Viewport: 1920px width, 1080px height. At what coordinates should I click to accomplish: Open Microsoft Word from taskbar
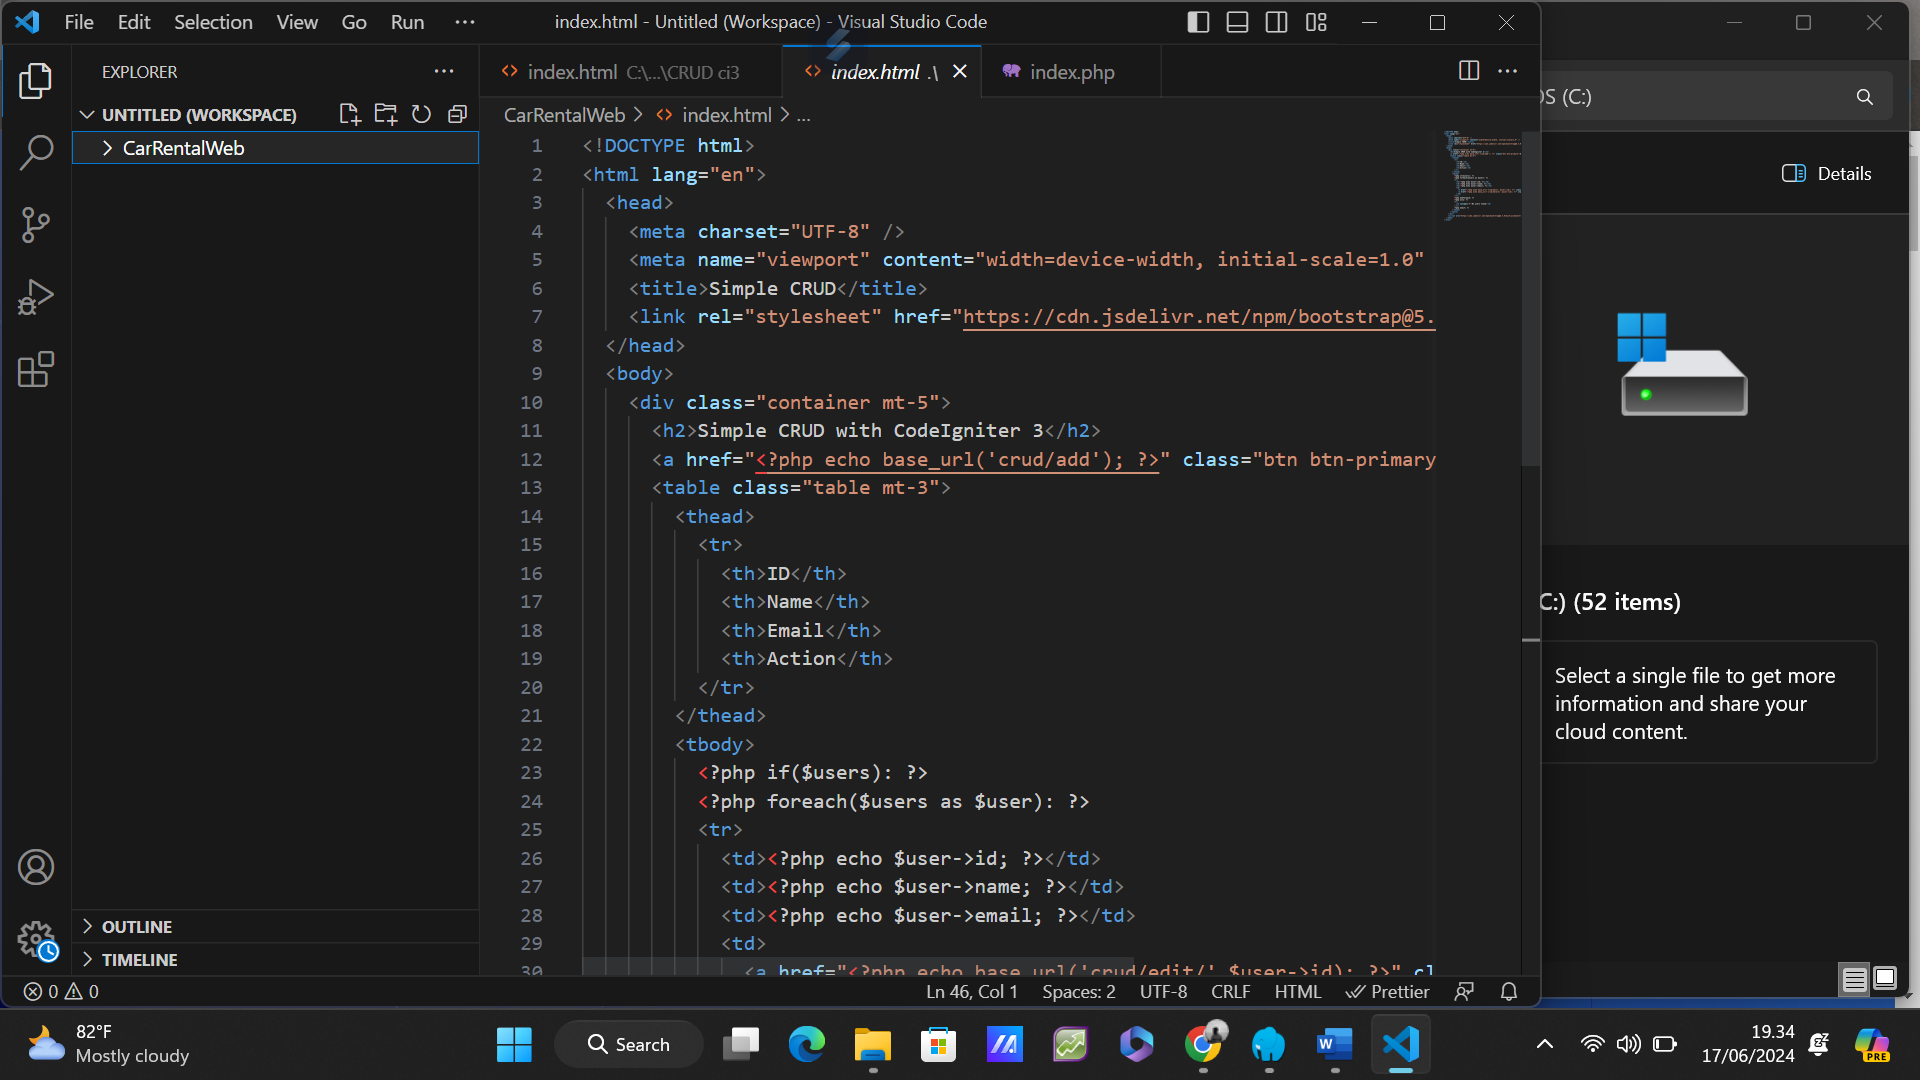pyautogui.click(x=1335, y=1045)
